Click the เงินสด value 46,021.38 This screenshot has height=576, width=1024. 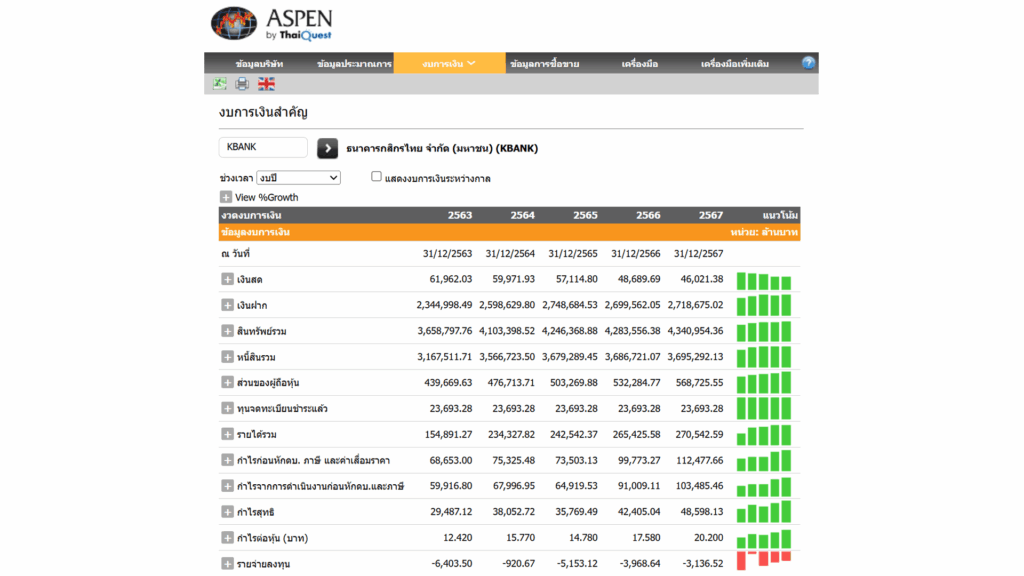point(701,279)
